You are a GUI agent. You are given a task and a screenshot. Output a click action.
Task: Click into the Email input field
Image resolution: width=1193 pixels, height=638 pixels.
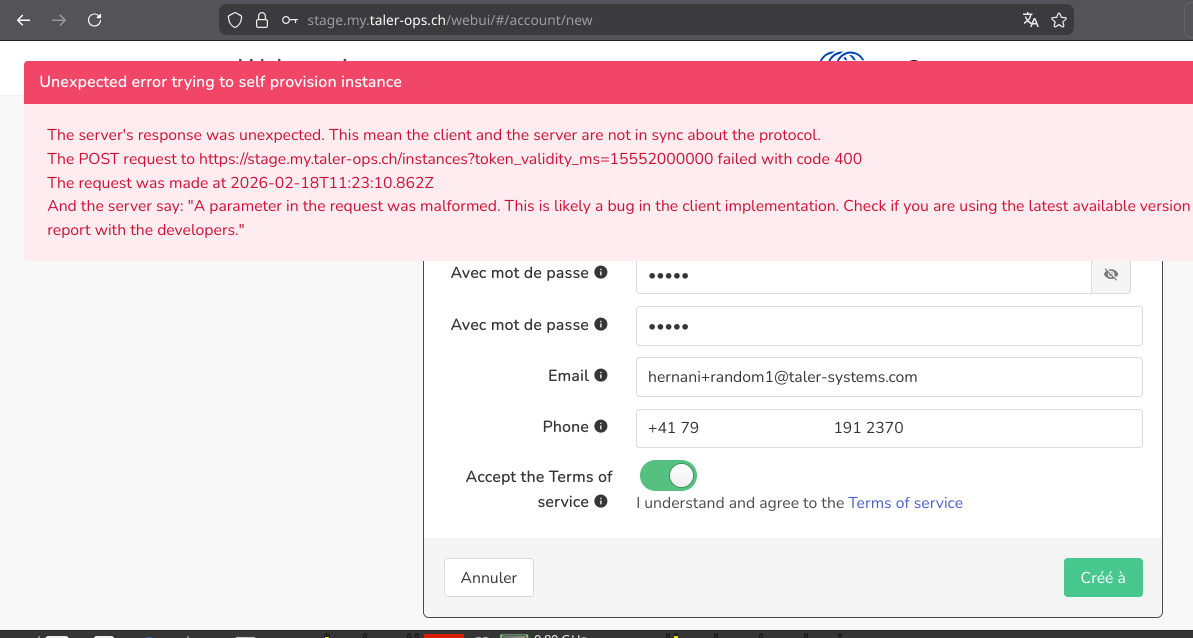(888, 377)
